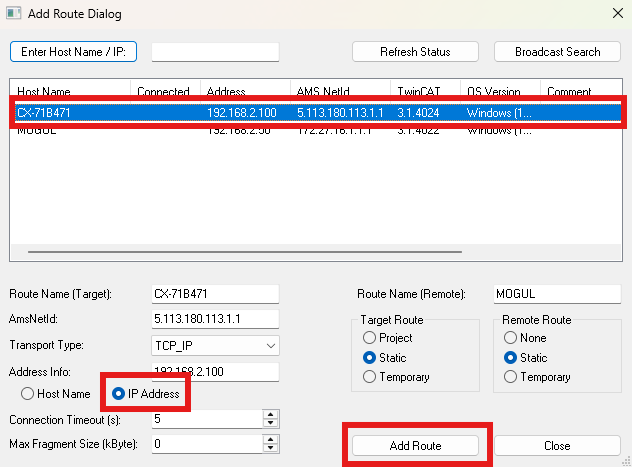
Task: Select the IP Address radio button
Action: click(118, 394)
